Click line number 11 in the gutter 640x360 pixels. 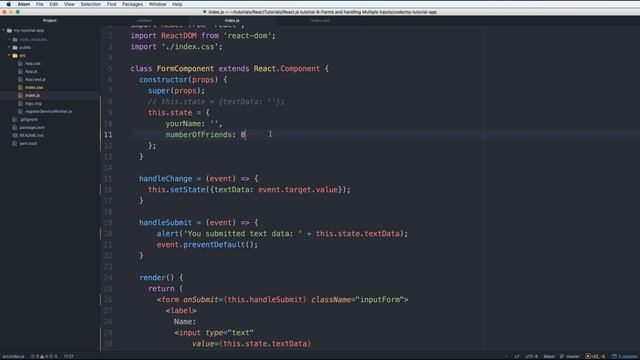[x=108, y=135]
